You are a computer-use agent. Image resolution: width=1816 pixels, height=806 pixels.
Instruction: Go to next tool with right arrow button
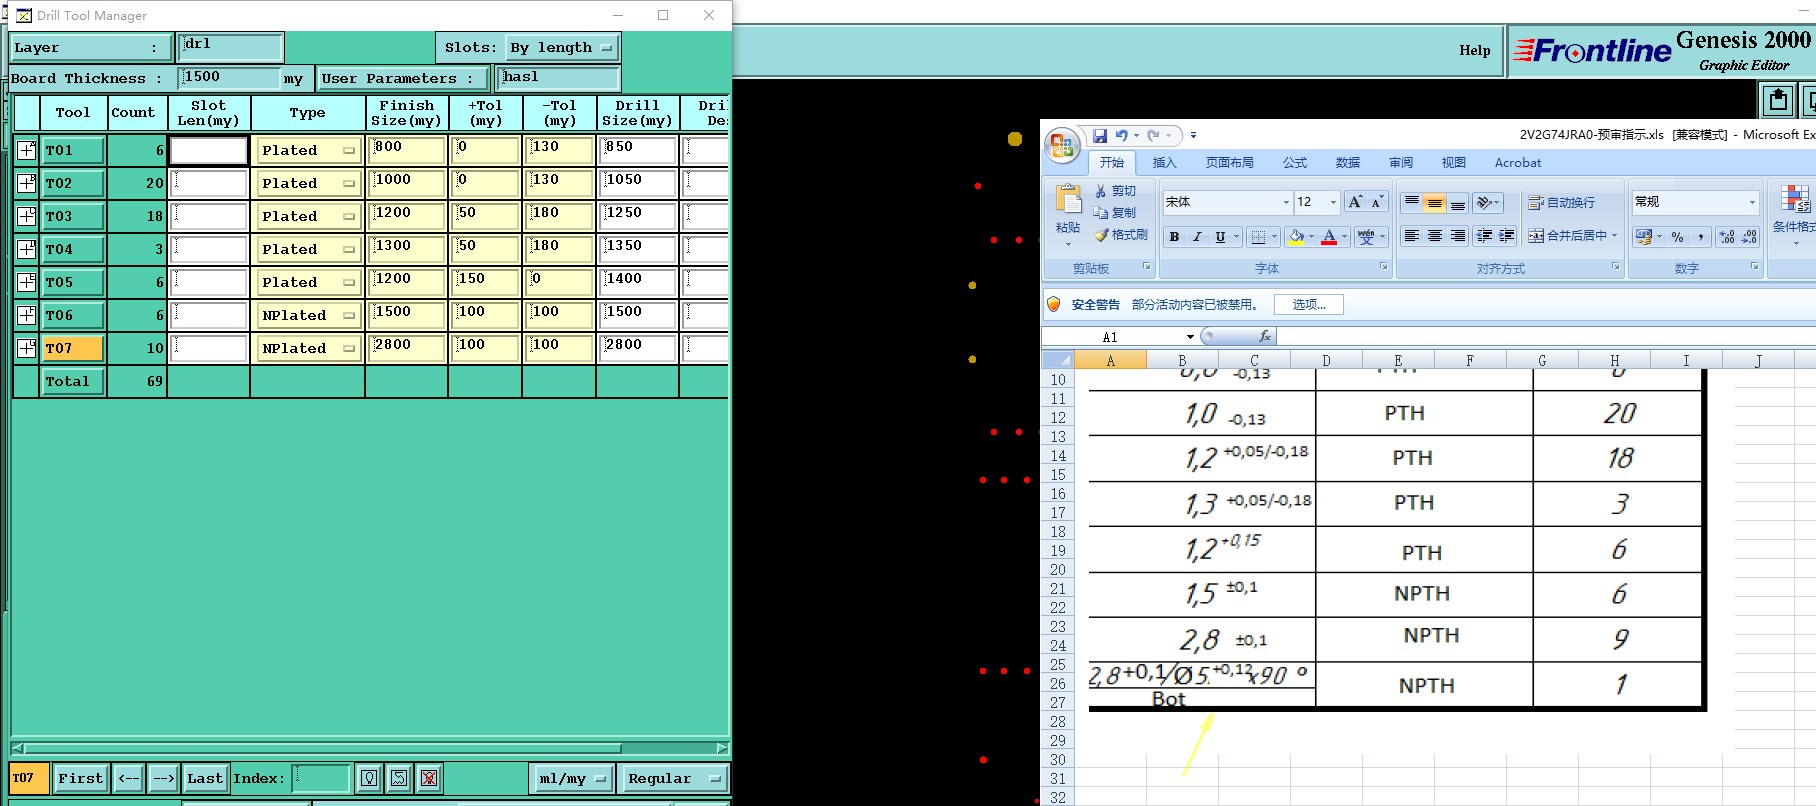(164, 778)
